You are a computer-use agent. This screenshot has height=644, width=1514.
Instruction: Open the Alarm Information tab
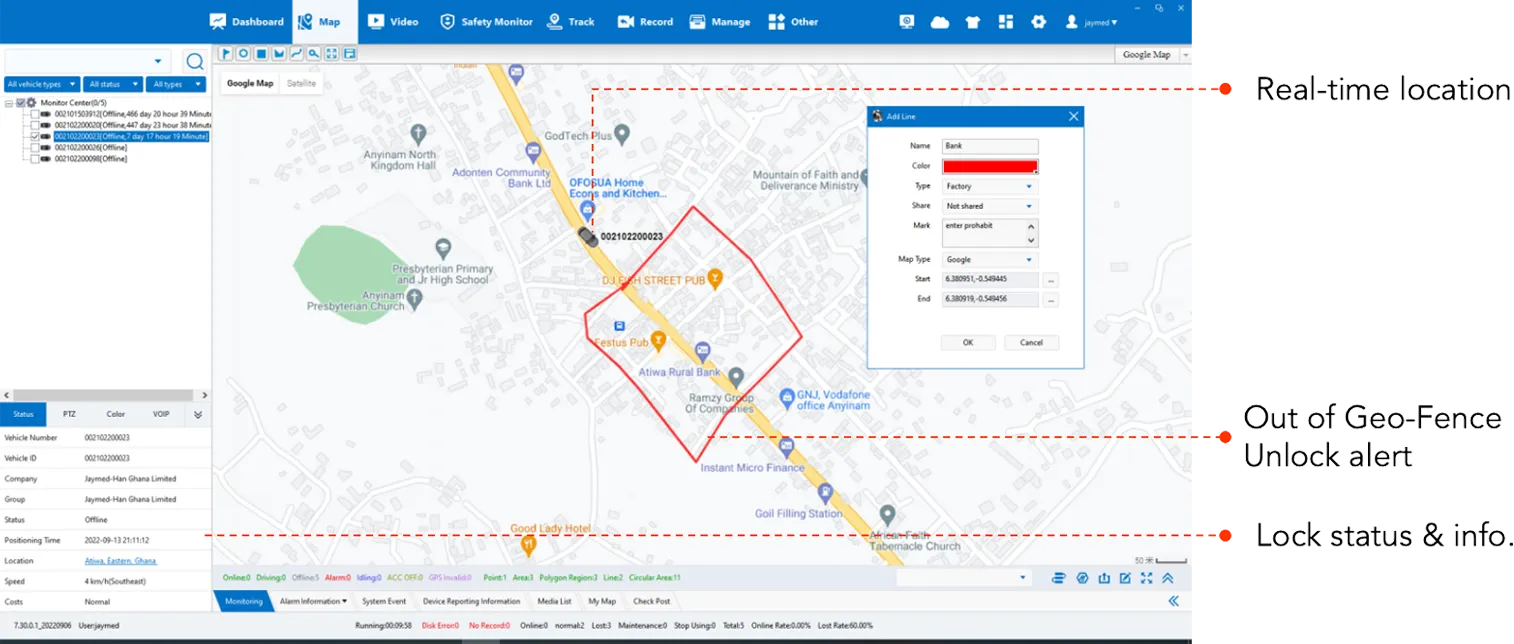(313, 601)
